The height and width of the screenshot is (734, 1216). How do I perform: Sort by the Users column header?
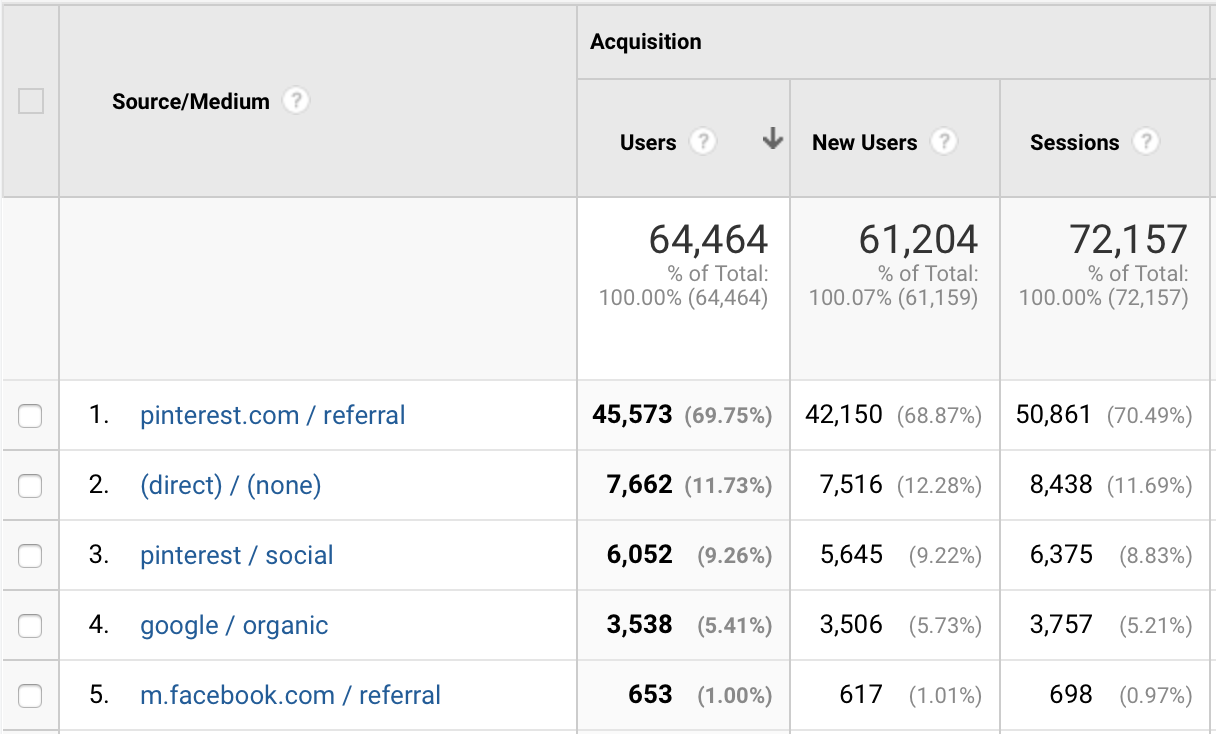click(648, 142)
